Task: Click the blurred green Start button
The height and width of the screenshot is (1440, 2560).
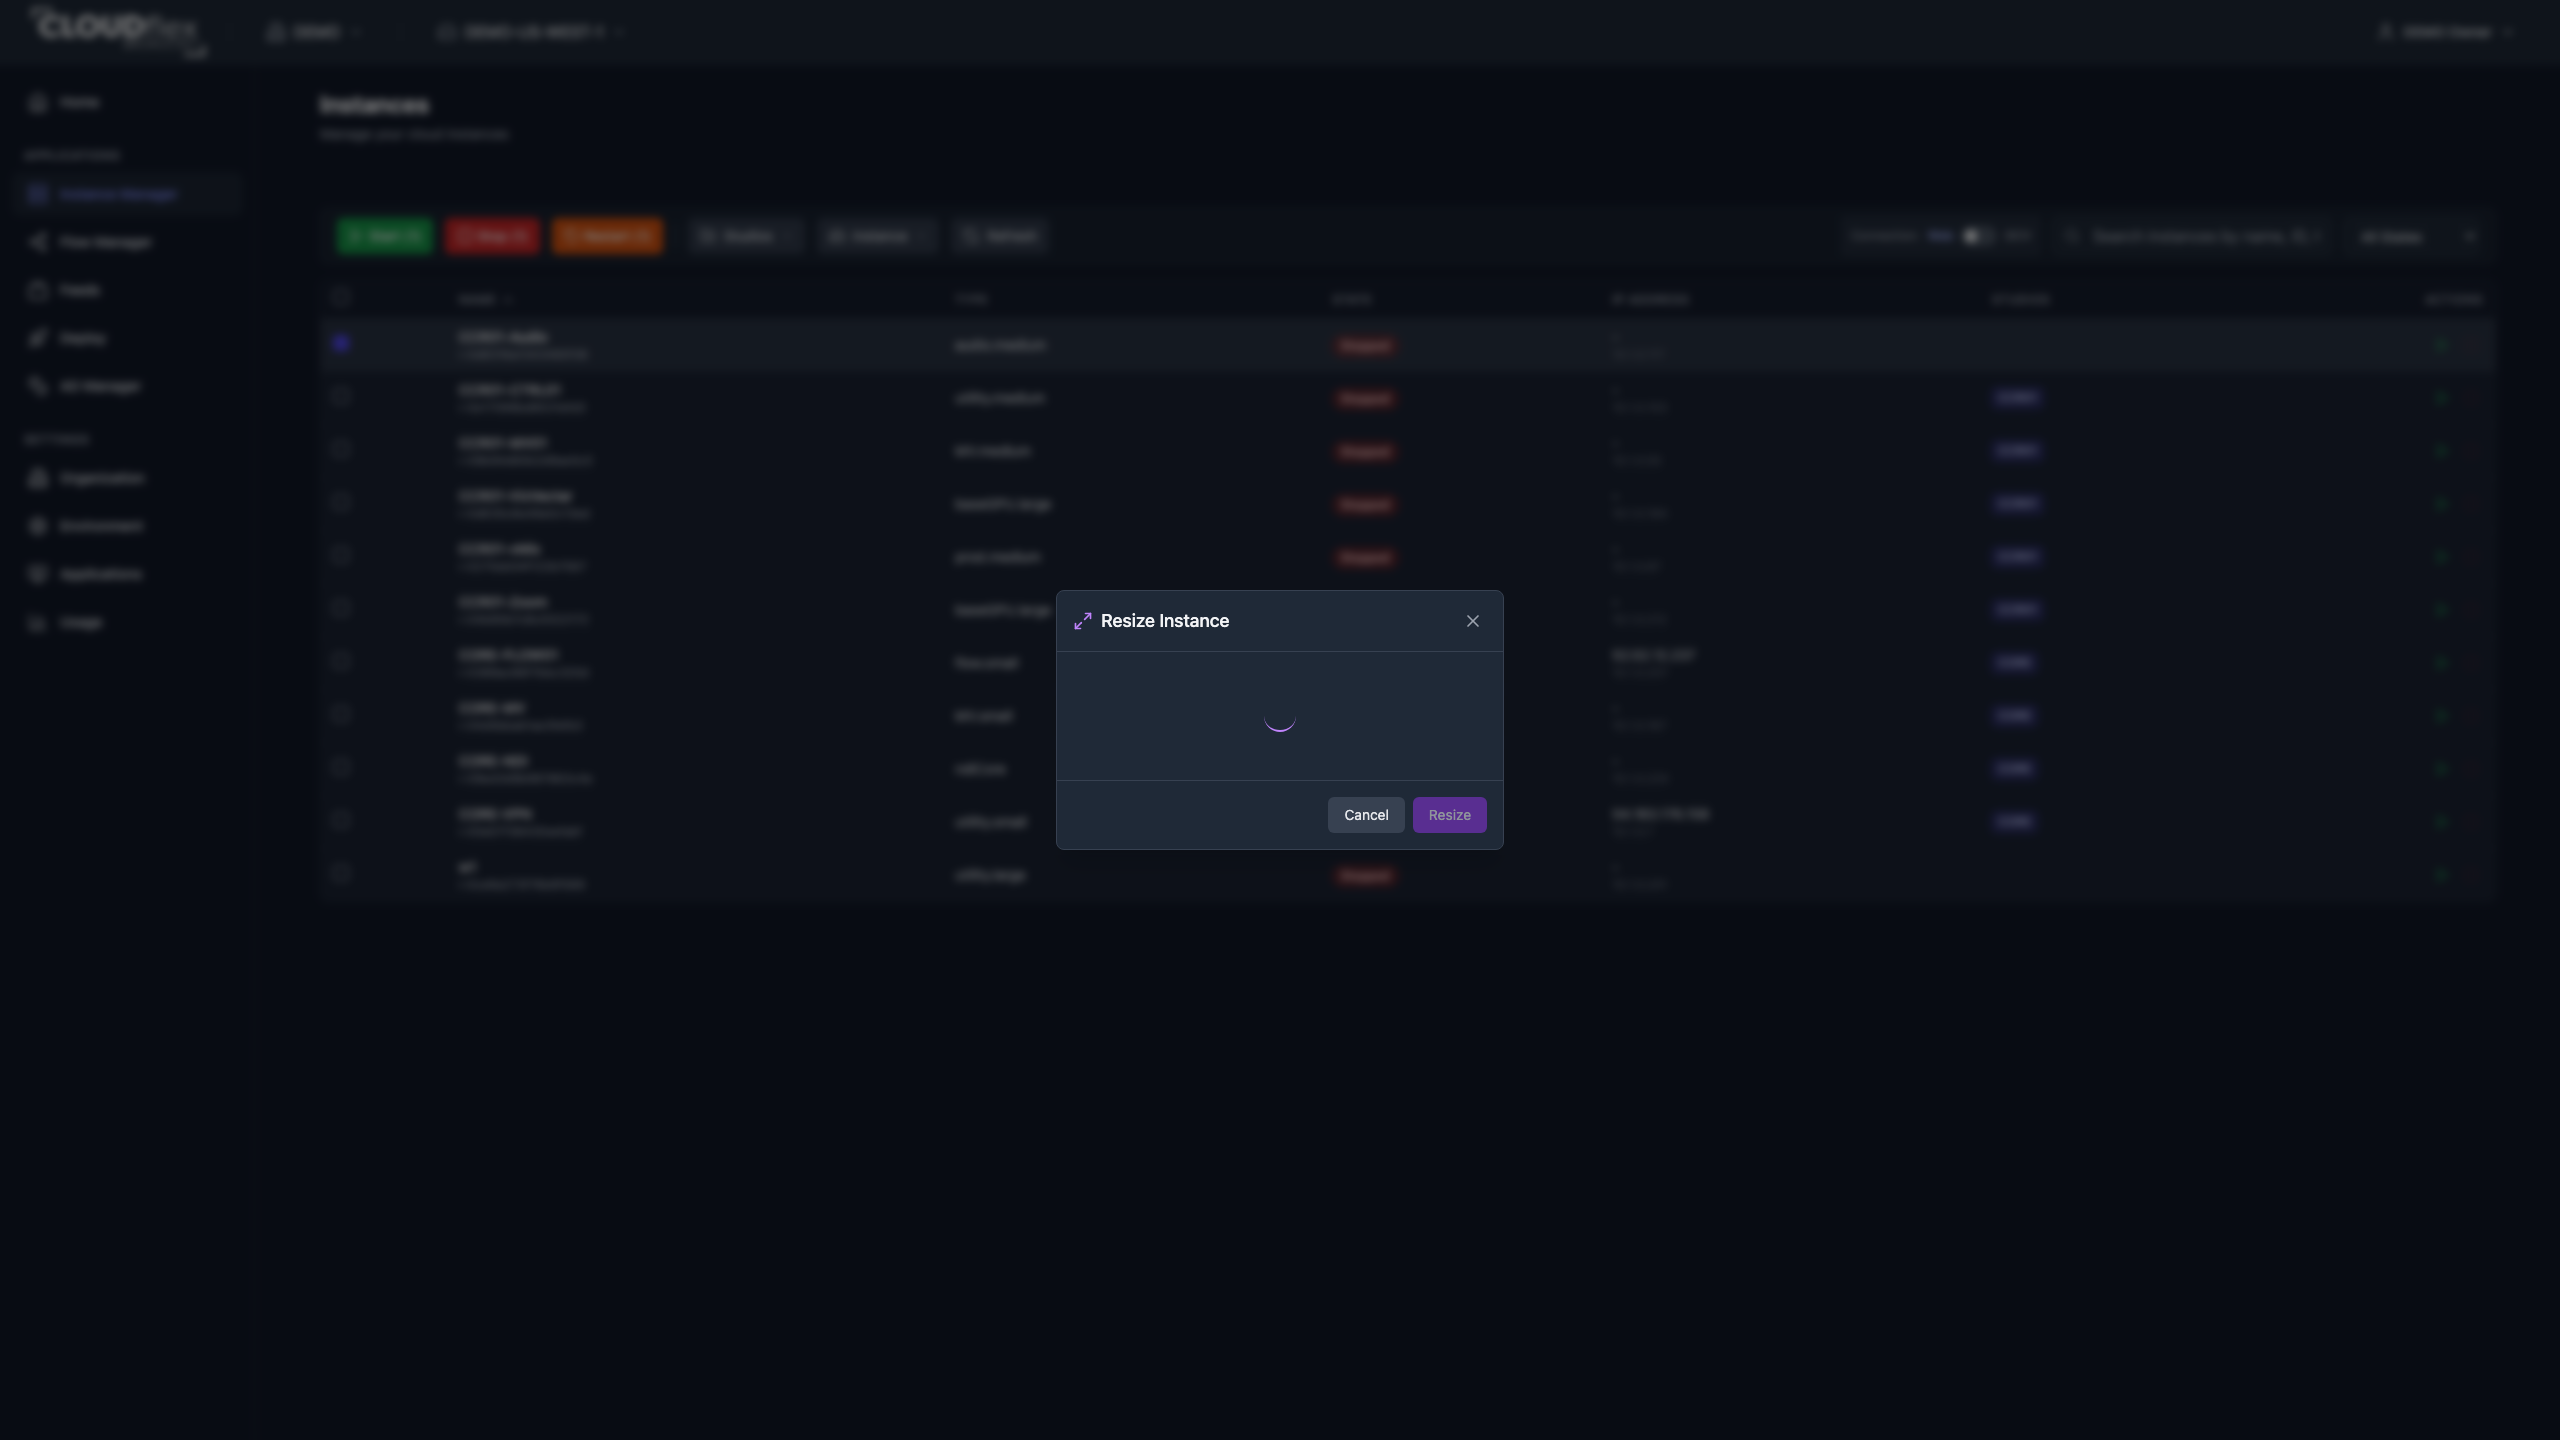Action: pyautogui.click(x=384, y=236)
